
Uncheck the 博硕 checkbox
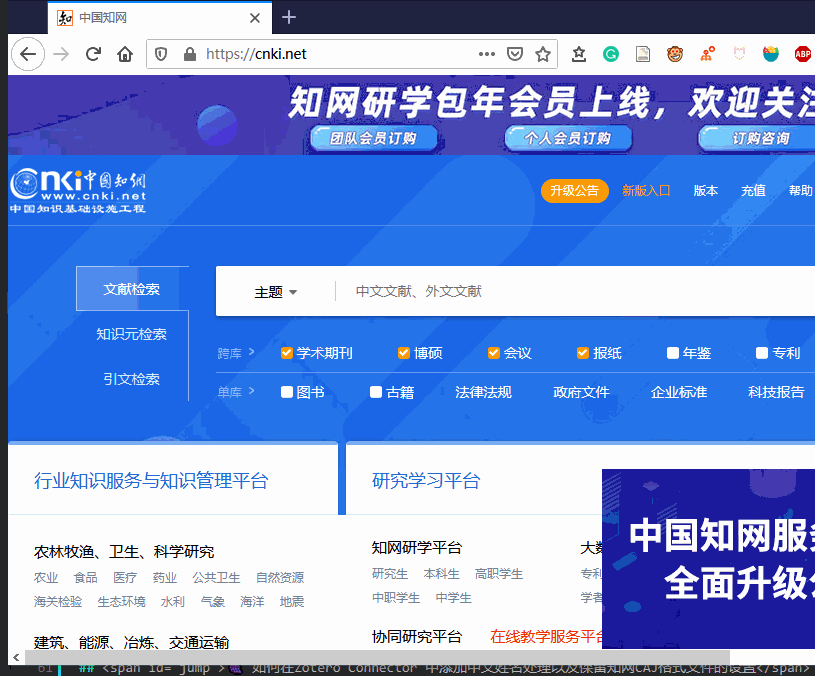[x=404, y=353]
